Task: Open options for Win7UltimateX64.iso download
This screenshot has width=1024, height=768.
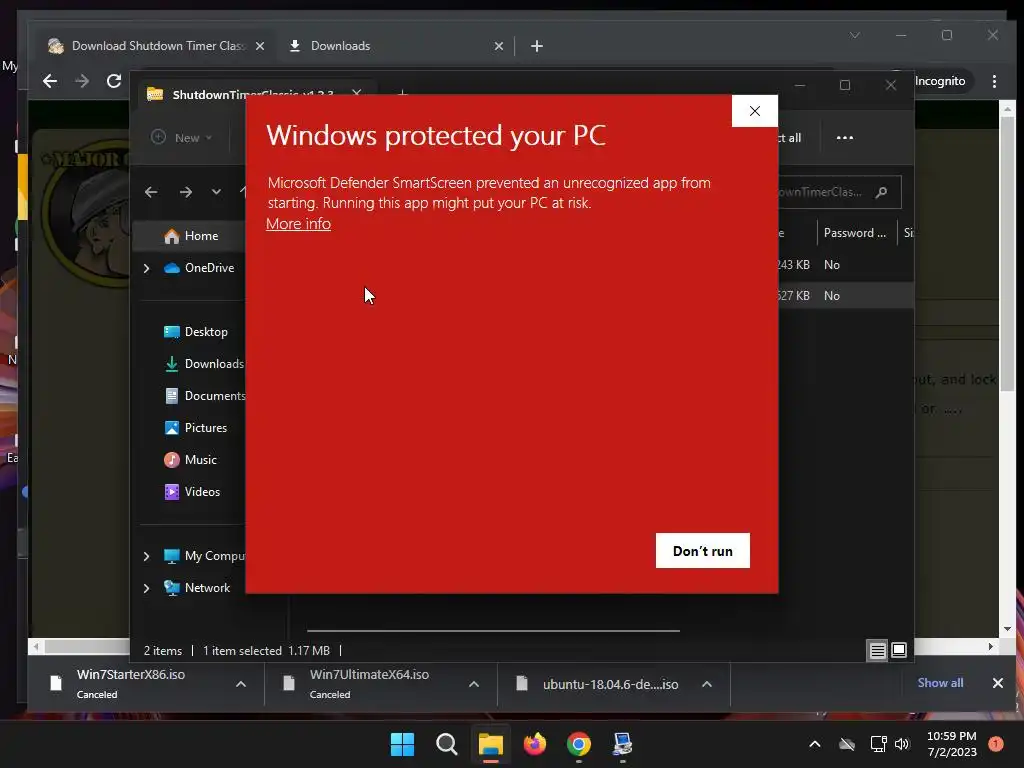Action: tap(474, 684)
